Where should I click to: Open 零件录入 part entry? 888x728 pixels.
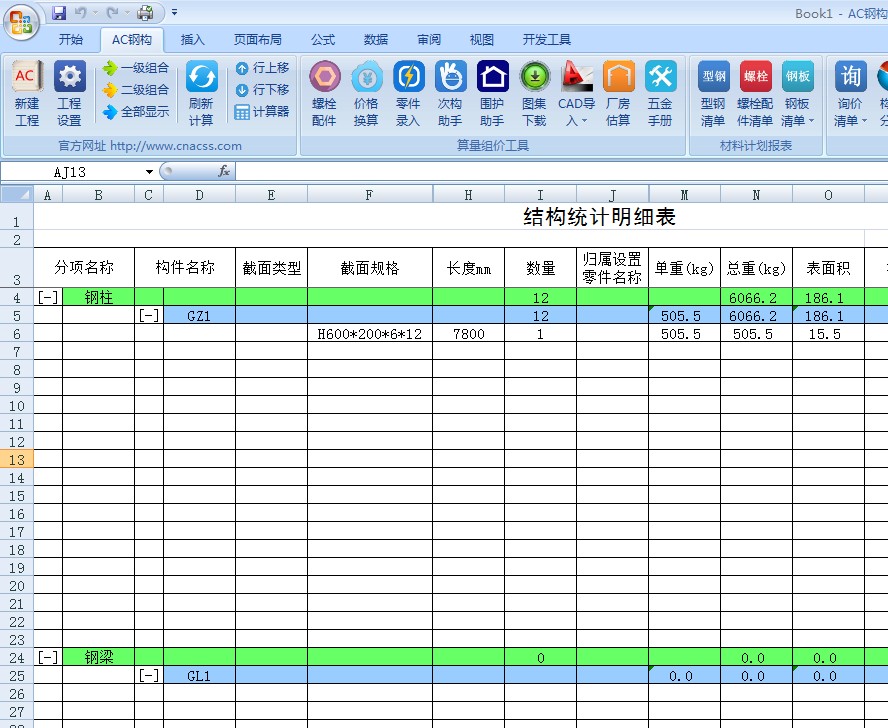pyautogui.click(x=408, y=94)
